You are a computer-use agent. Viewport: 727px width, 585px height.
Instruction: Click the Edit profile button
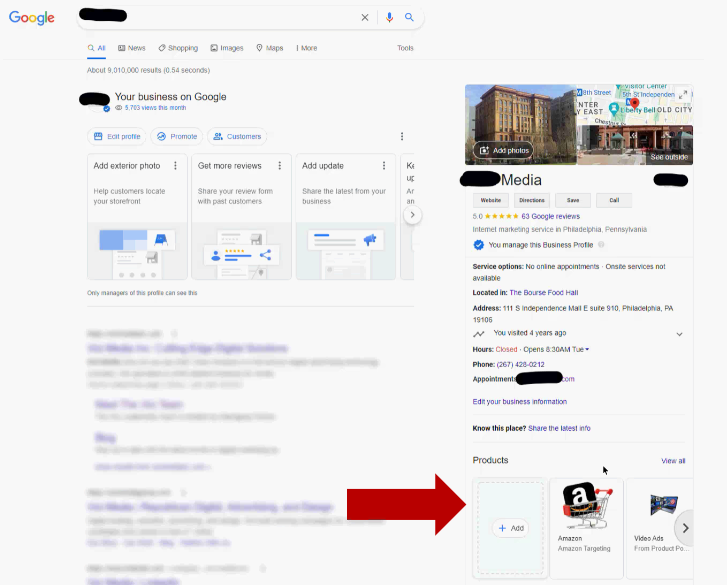tap(117, 136)
